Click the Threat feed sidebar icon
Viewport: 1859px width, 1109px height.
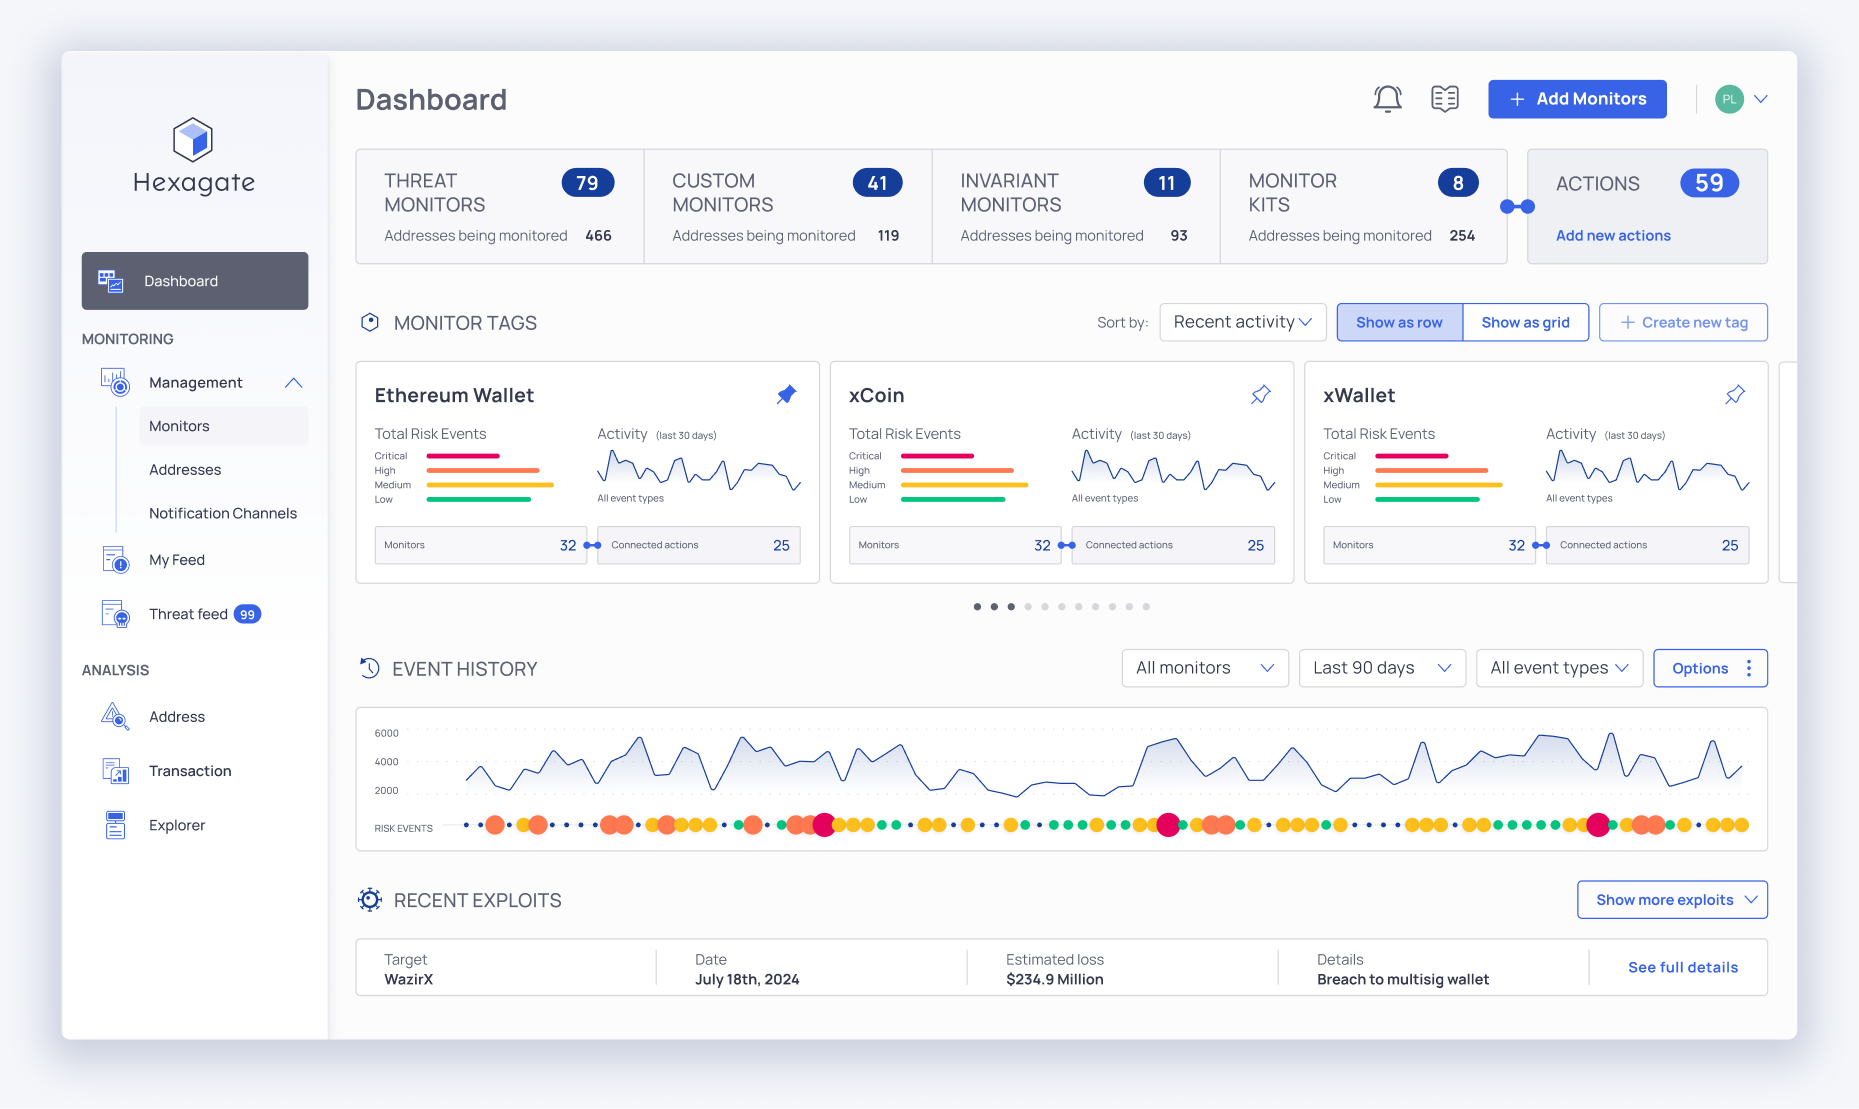tap(115, 614)
